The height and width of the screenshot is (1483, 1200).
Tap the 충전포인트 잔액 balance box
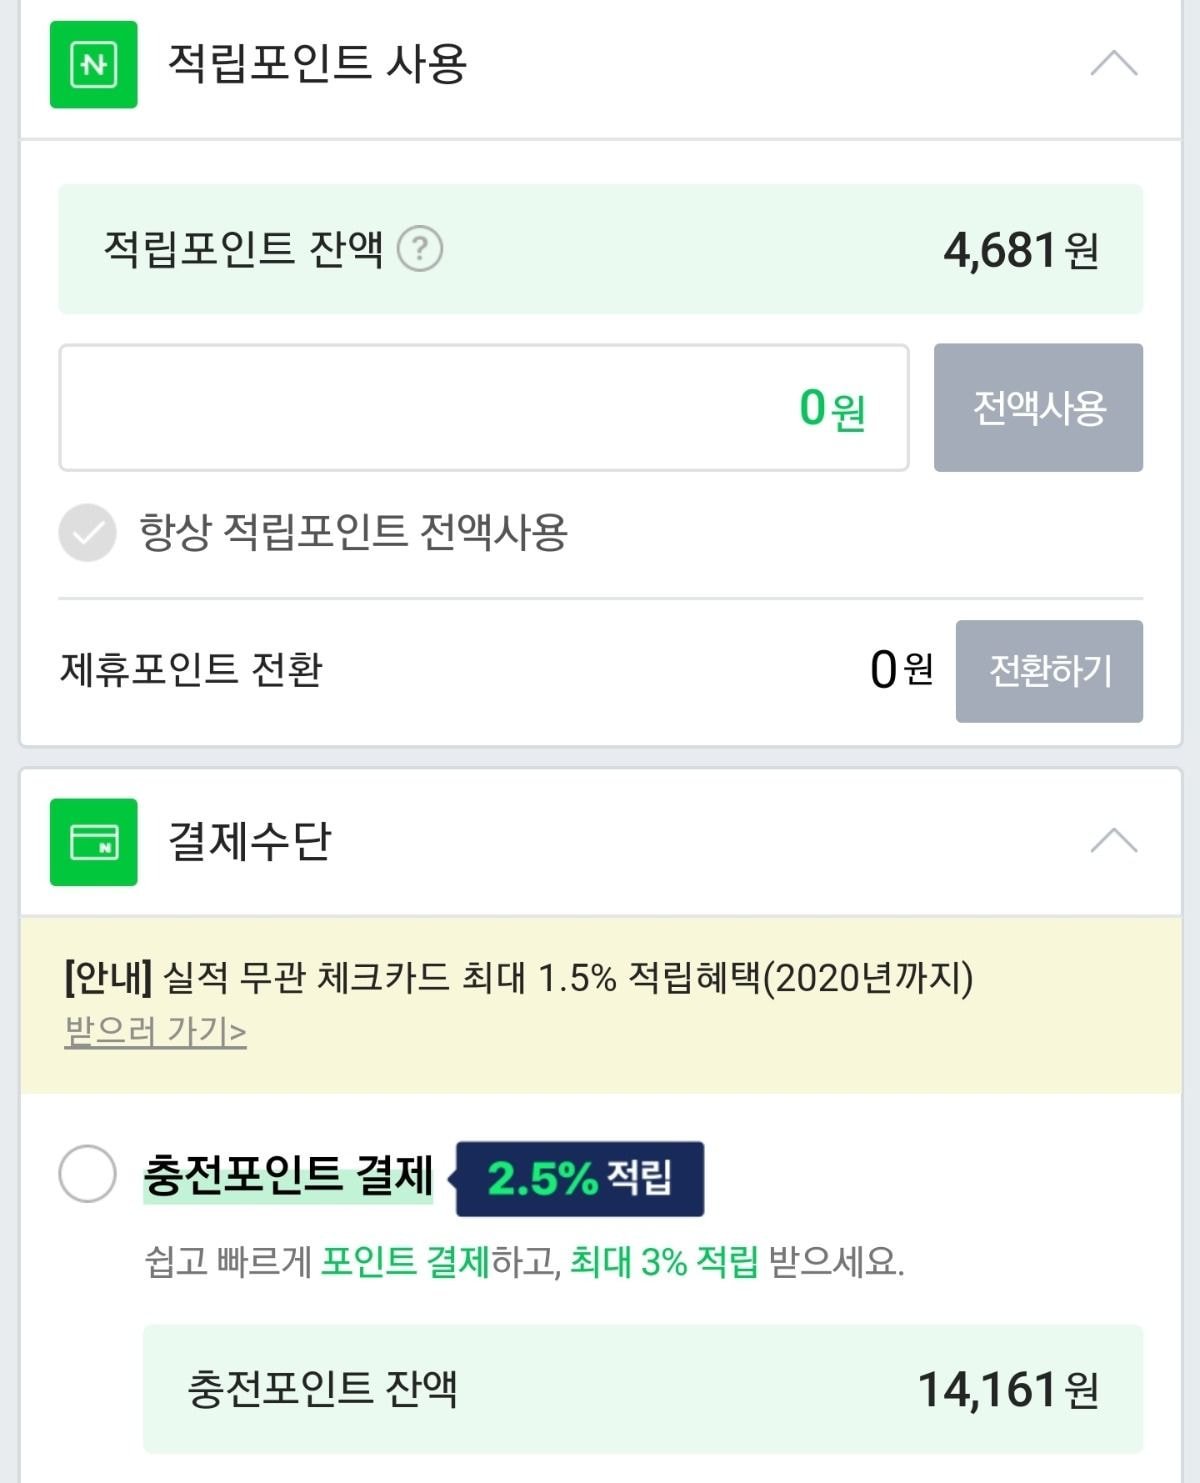pyautogui.click(x=642, y=1389)
